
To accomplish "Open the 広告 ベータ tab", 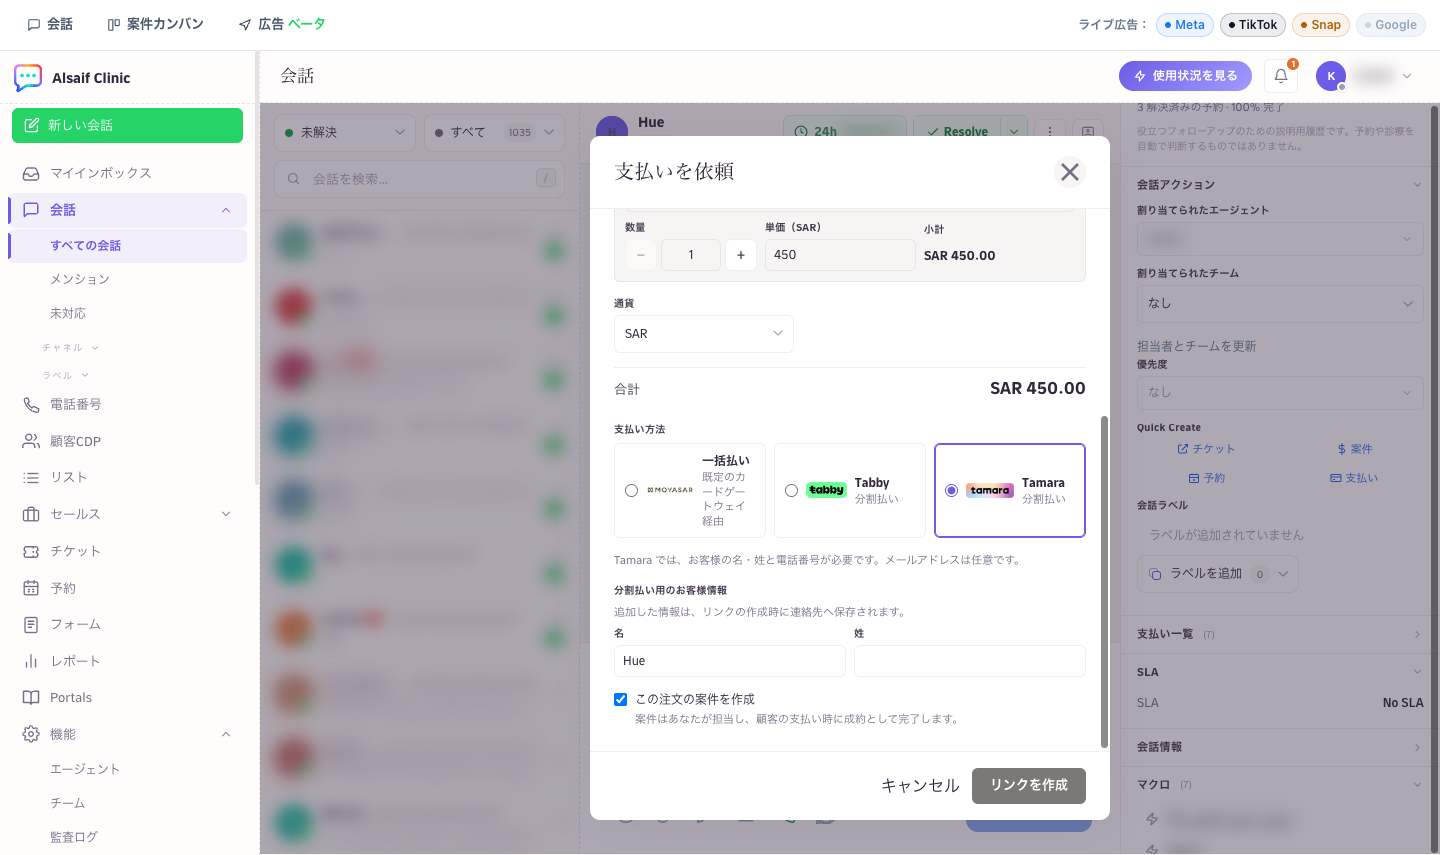I will point(282,24).
